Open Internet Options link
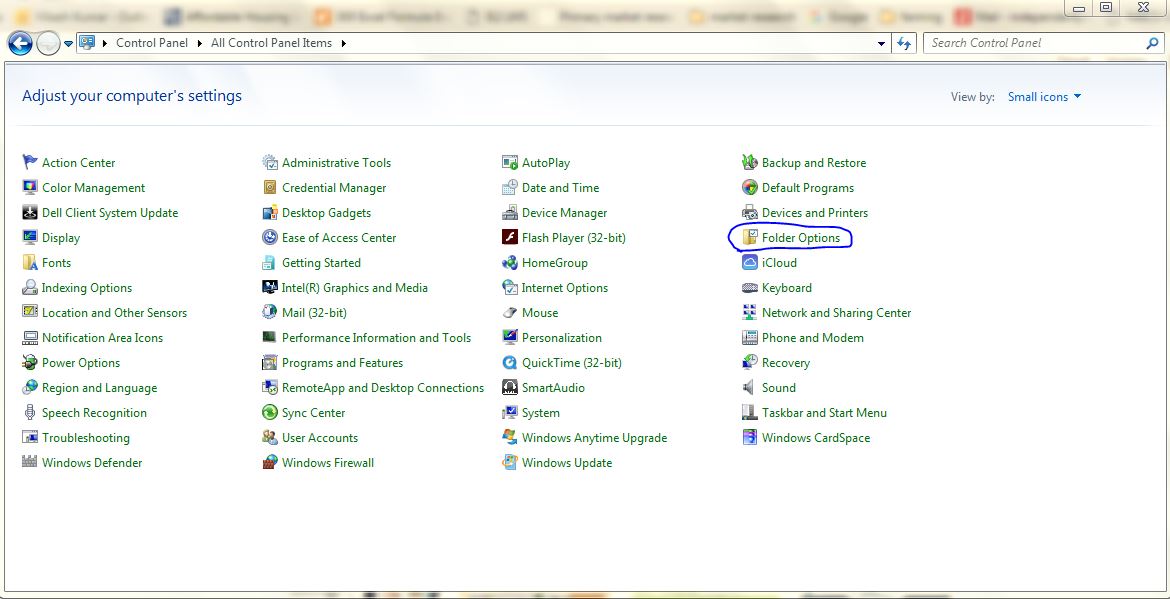Screen dimensions: 1170x599 pyautogui.click(x=565, y=287)
